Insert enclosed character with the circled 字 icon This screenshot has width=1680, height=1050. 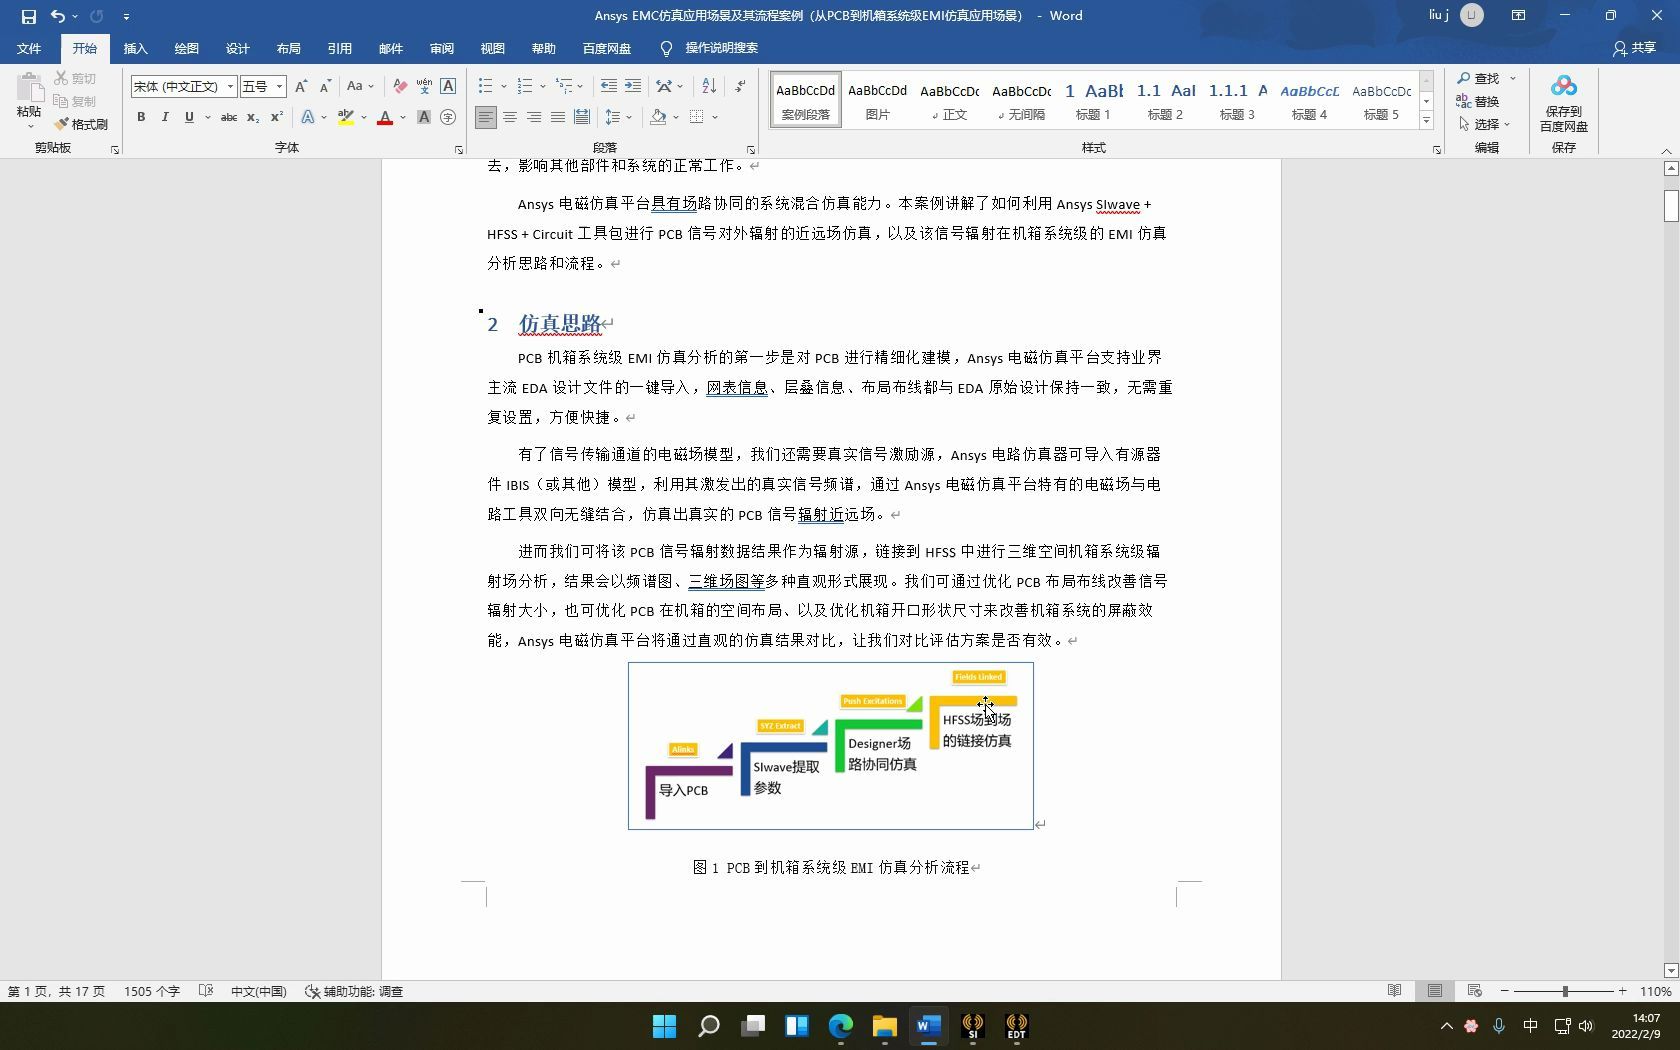448,117
